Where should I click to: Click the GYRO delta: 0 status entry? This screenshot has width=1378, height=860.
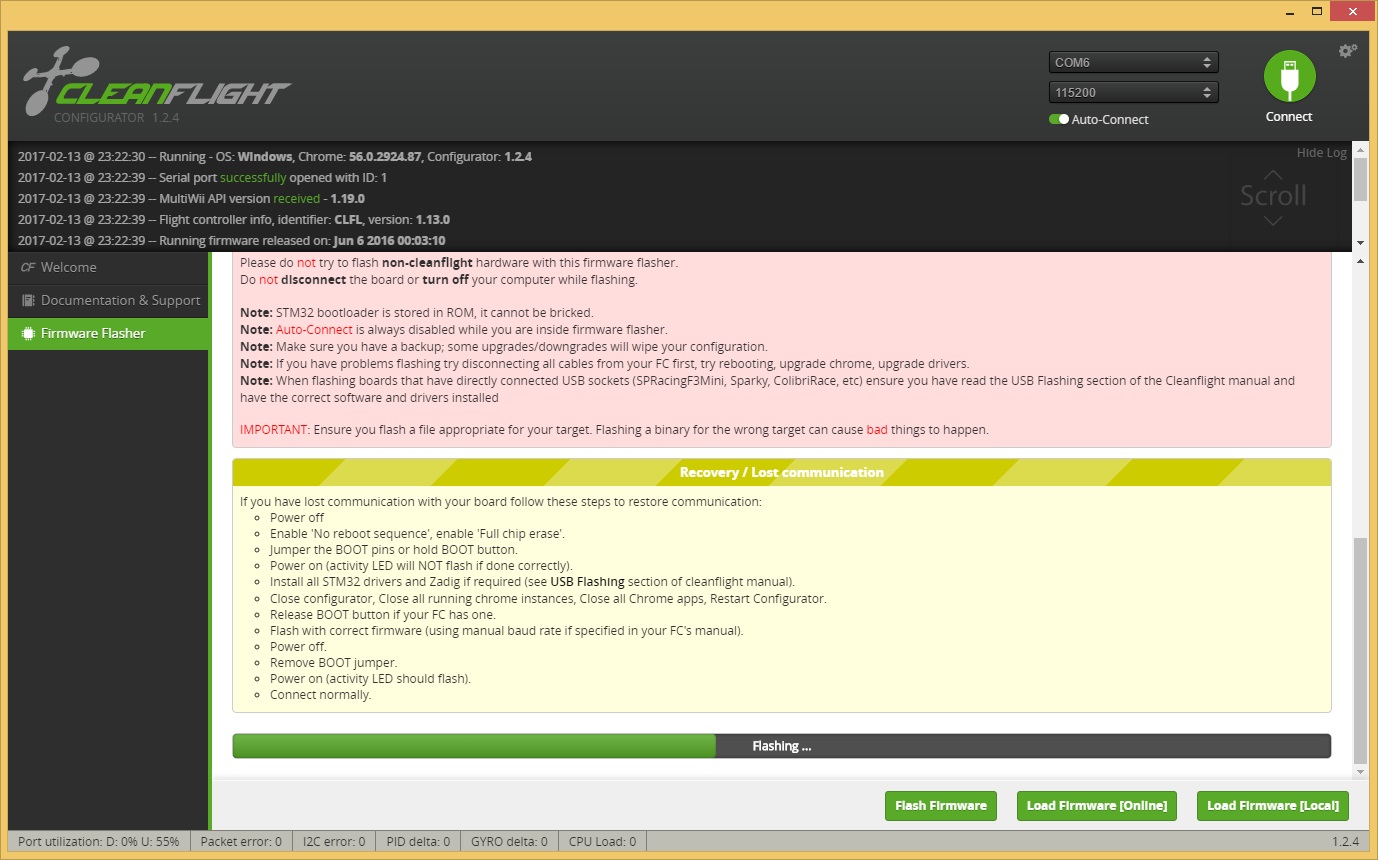[x=508, y=842]
